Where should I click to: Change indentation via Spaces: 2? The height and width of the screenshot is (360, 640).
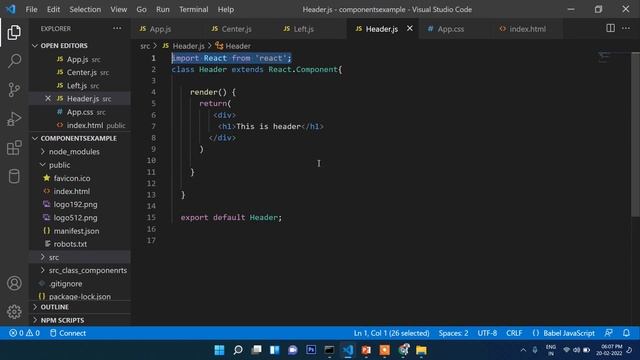pos(453,333)
